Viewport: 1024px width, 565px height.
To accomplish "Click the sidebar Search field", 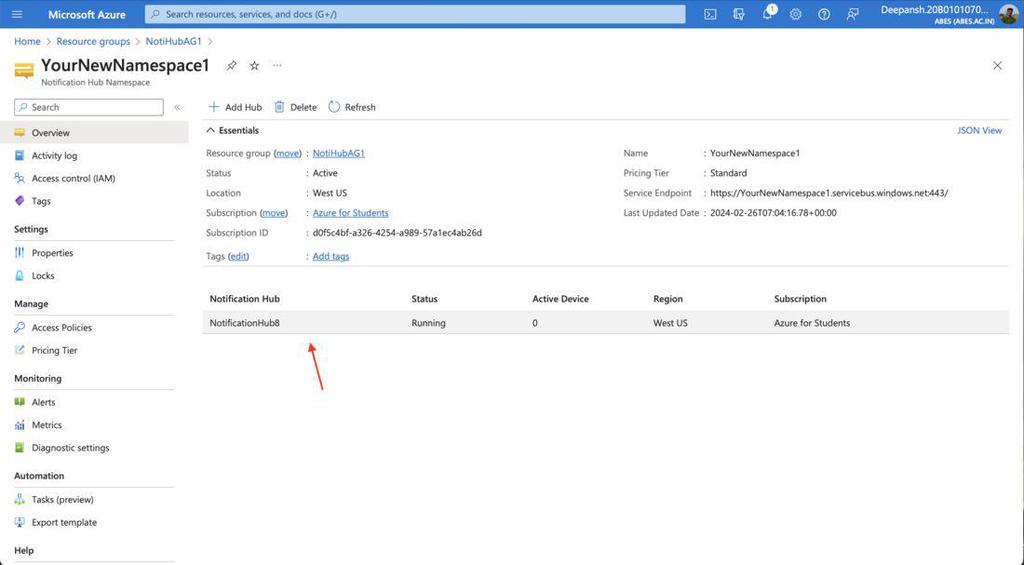I will pos(89,107).
